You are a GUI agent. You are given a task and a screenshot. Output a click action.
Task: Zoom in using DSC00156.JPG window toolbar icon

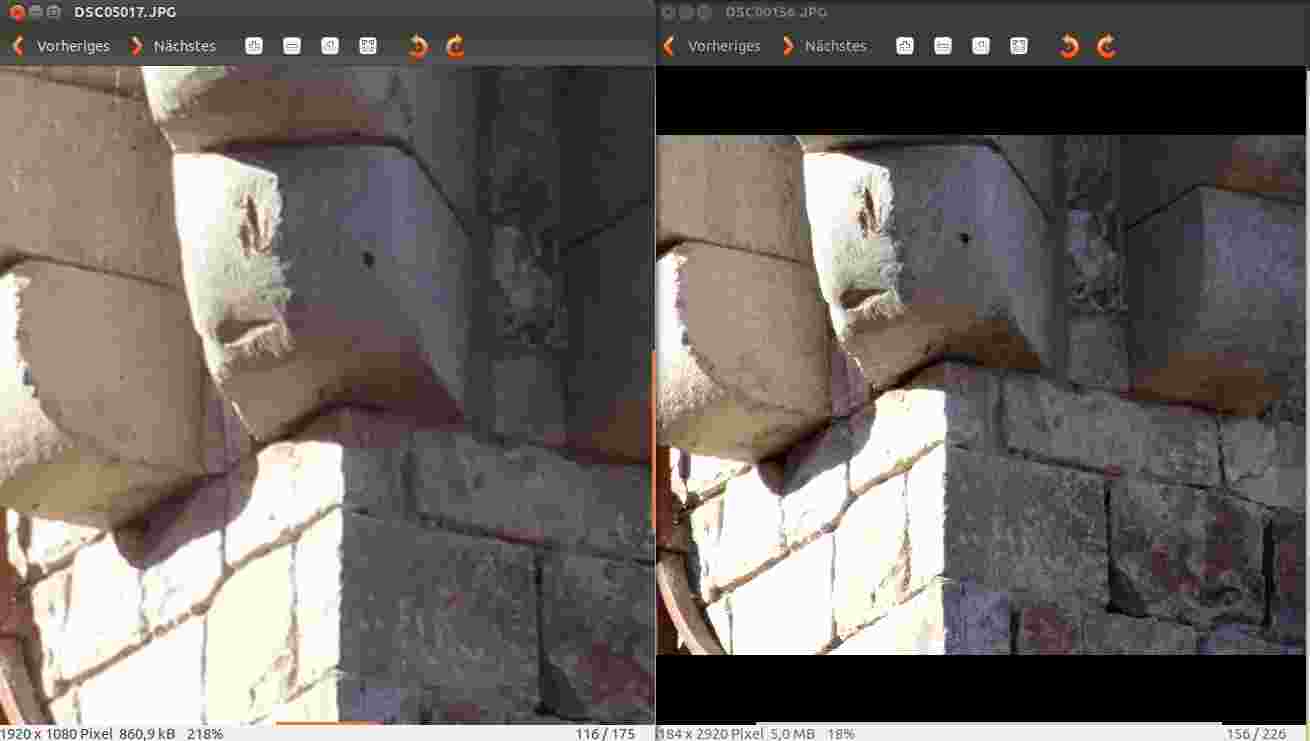905,46
